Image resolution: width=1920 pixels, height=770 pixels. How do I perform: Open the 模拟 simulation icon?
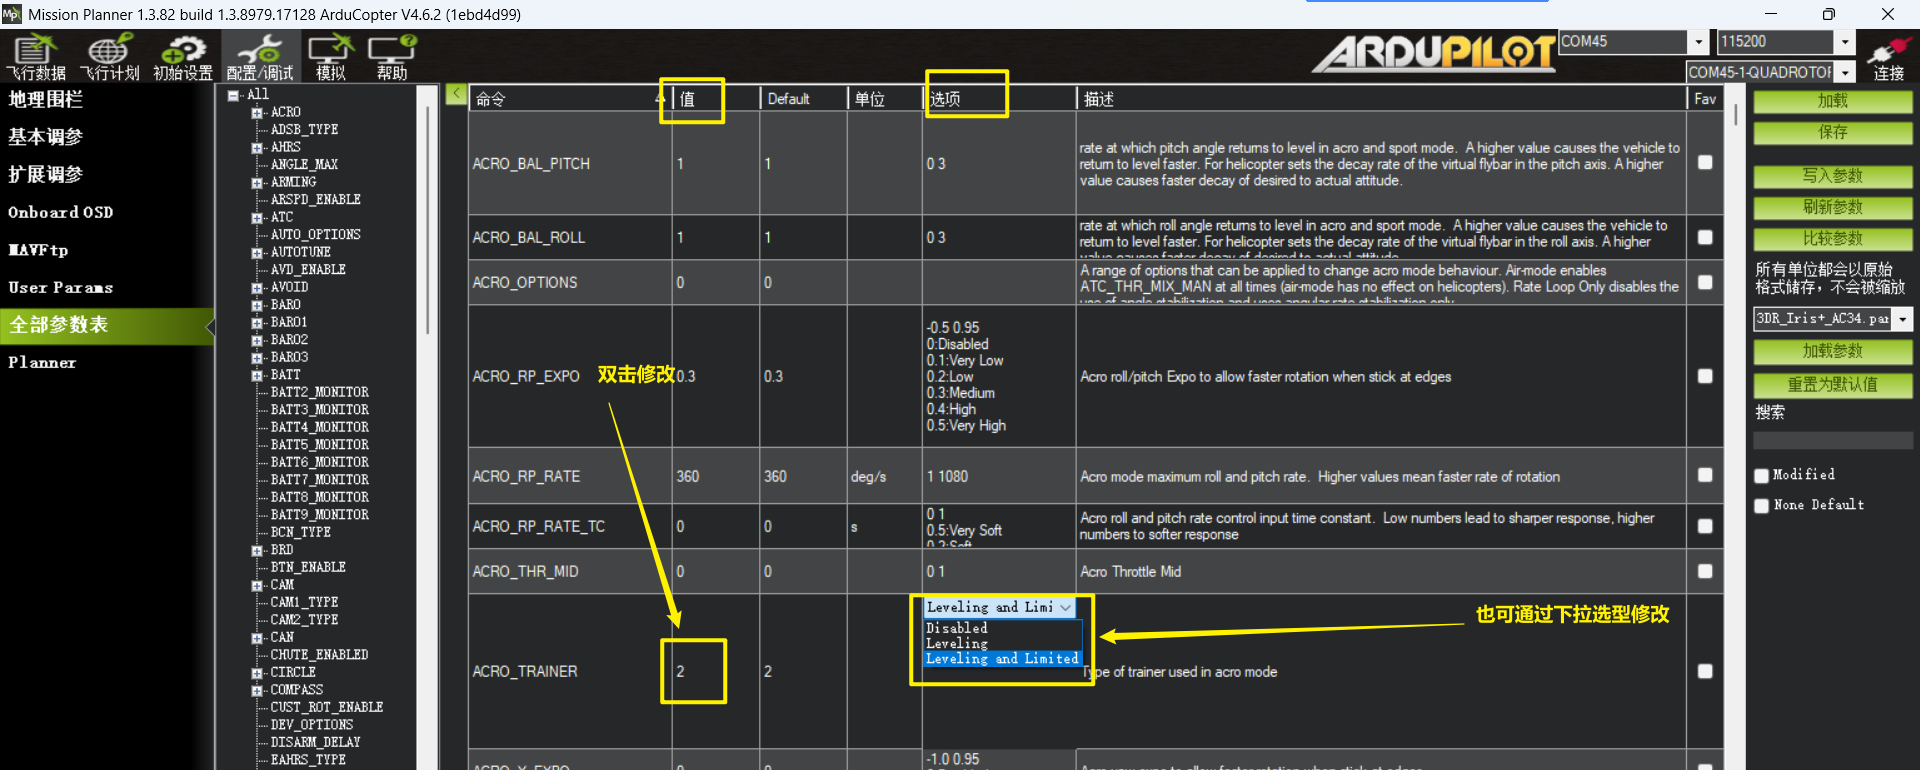tap(330, 56)
